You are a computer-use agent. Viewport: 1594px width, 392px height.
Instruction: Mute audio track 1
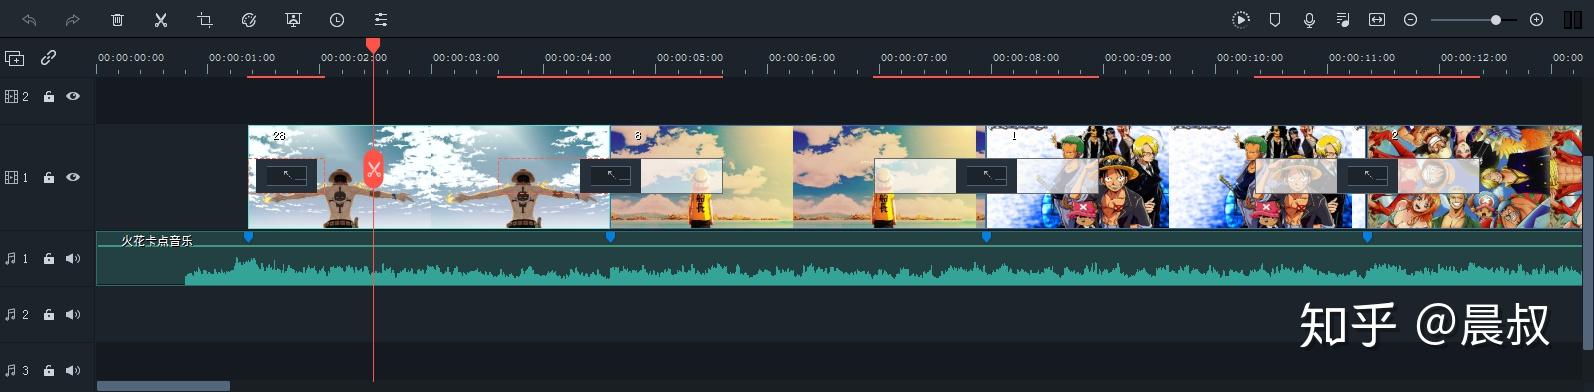[73, 259]
